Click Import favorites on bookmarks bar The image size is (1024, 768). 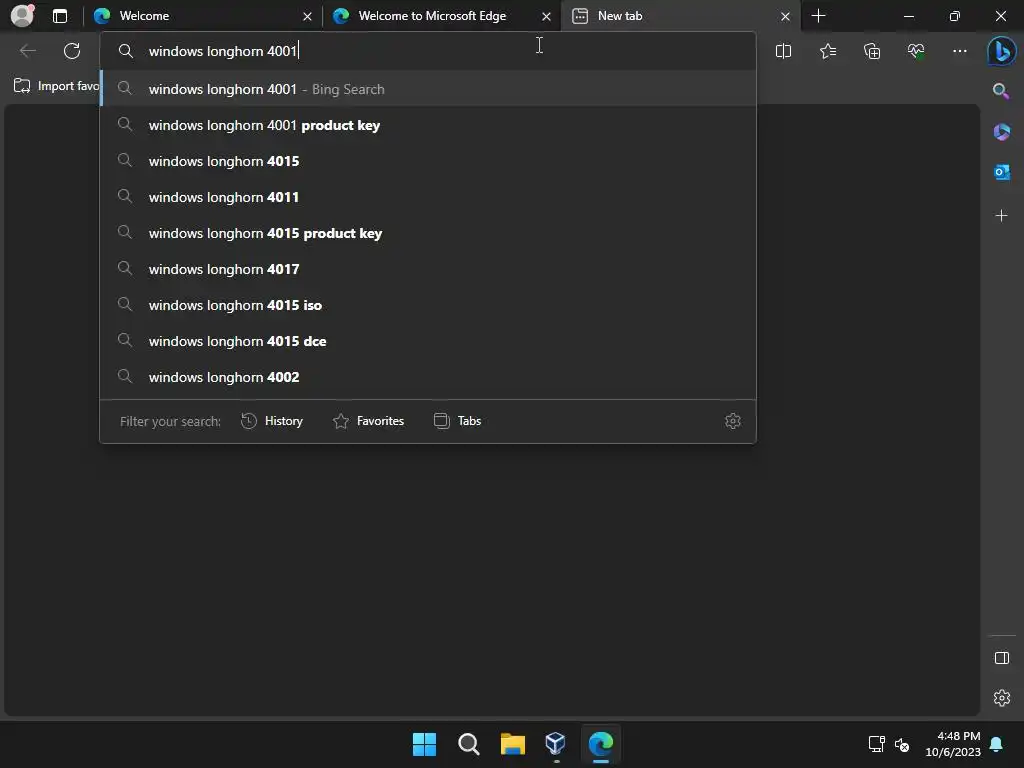pos(56,86)
